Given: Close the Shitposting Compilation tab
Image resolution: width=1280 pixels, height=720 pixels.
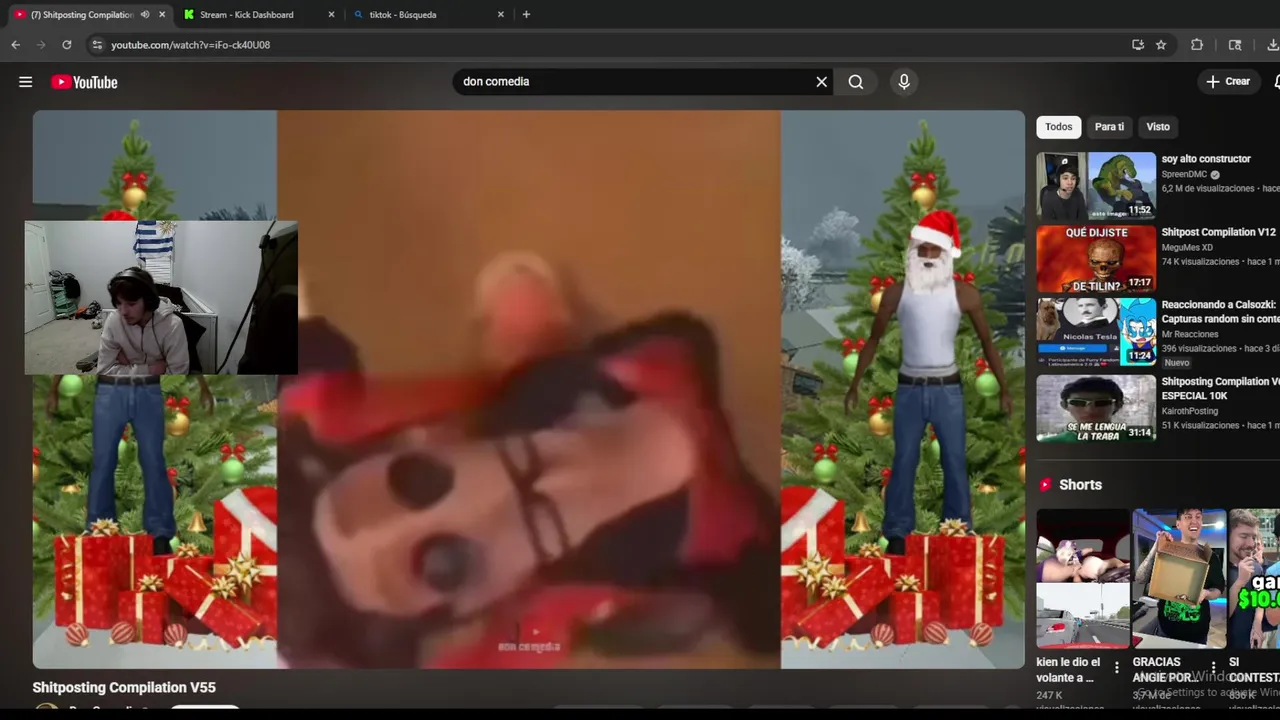Looking at the screenshot, I should click(162, 15).
